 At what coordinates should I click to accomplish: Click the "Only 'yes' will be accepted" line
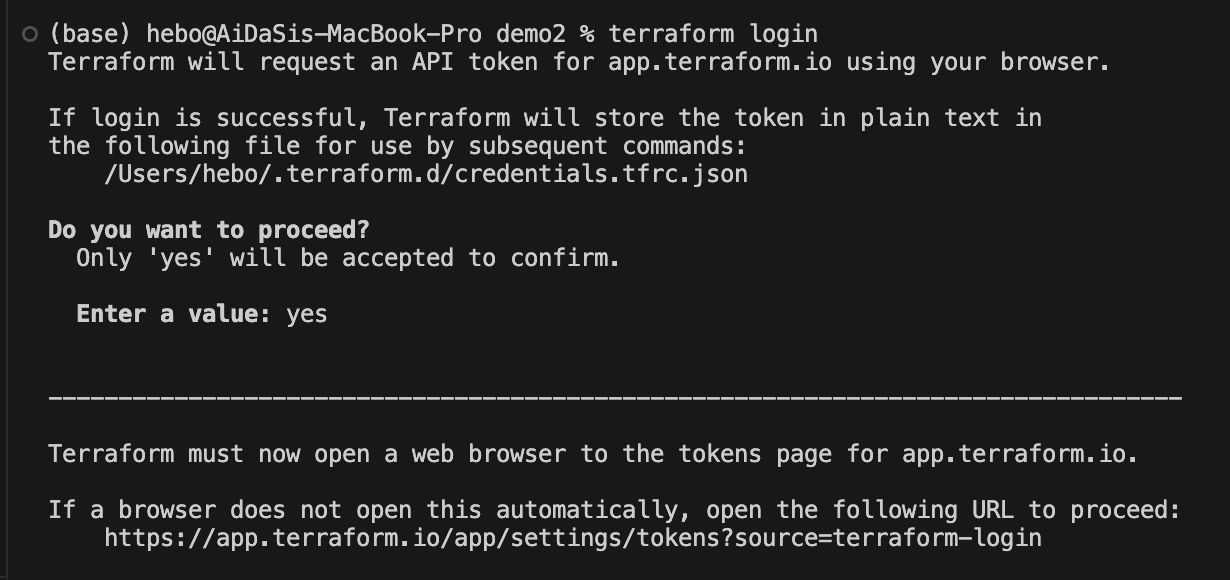[348, 258]
